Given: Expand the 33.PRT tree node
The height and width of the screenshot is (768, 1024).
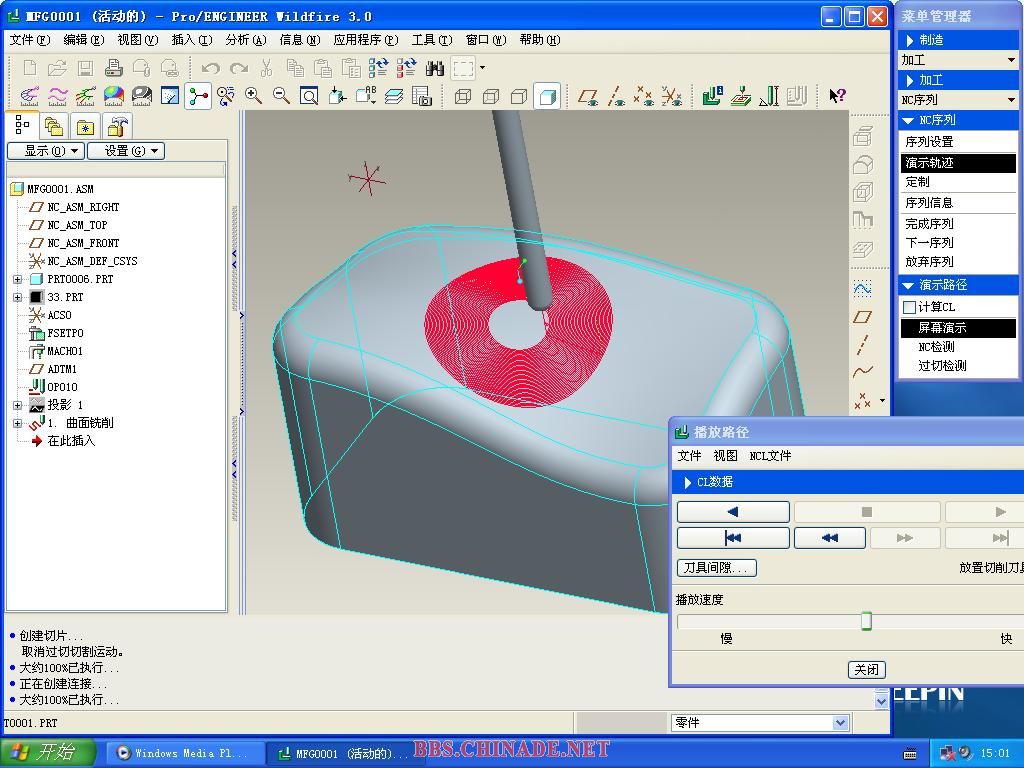Looking at the screenshot, I should (18, 297).
